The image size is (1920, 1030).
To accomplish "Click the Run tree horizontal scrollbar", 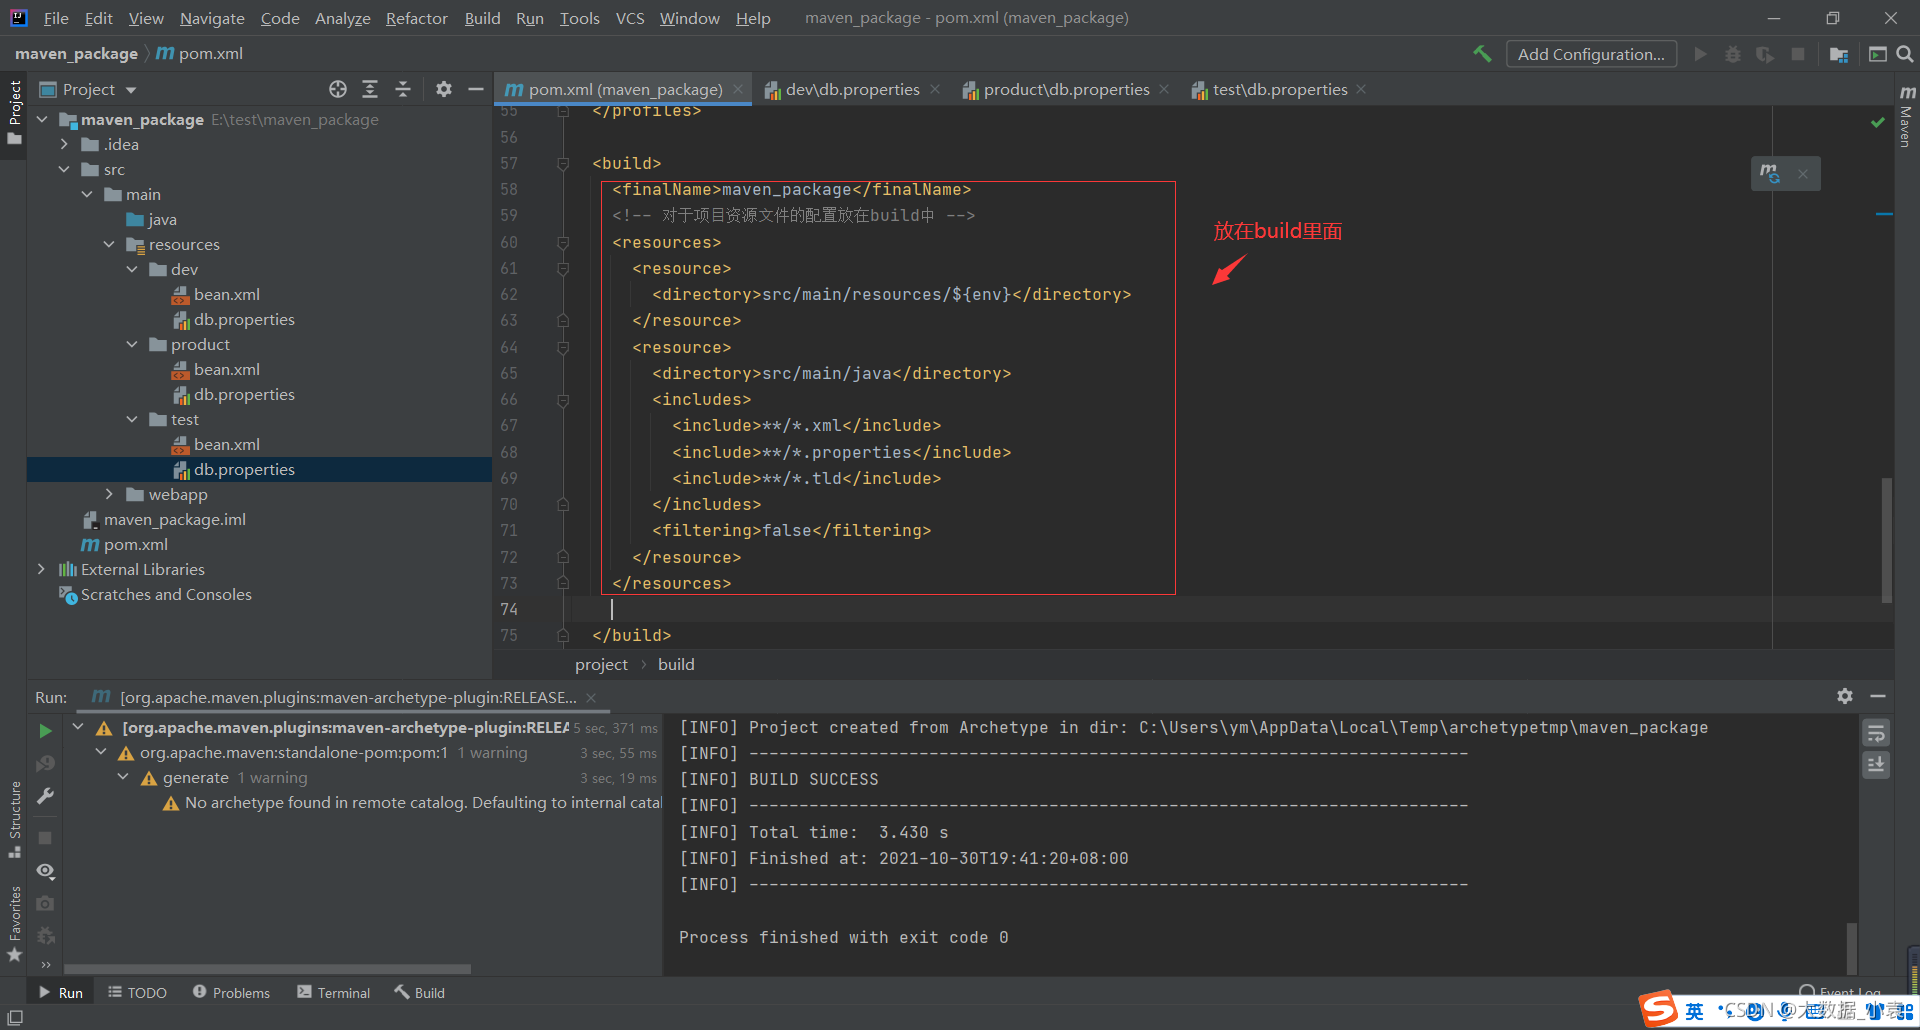I will (x=268, y=968).
